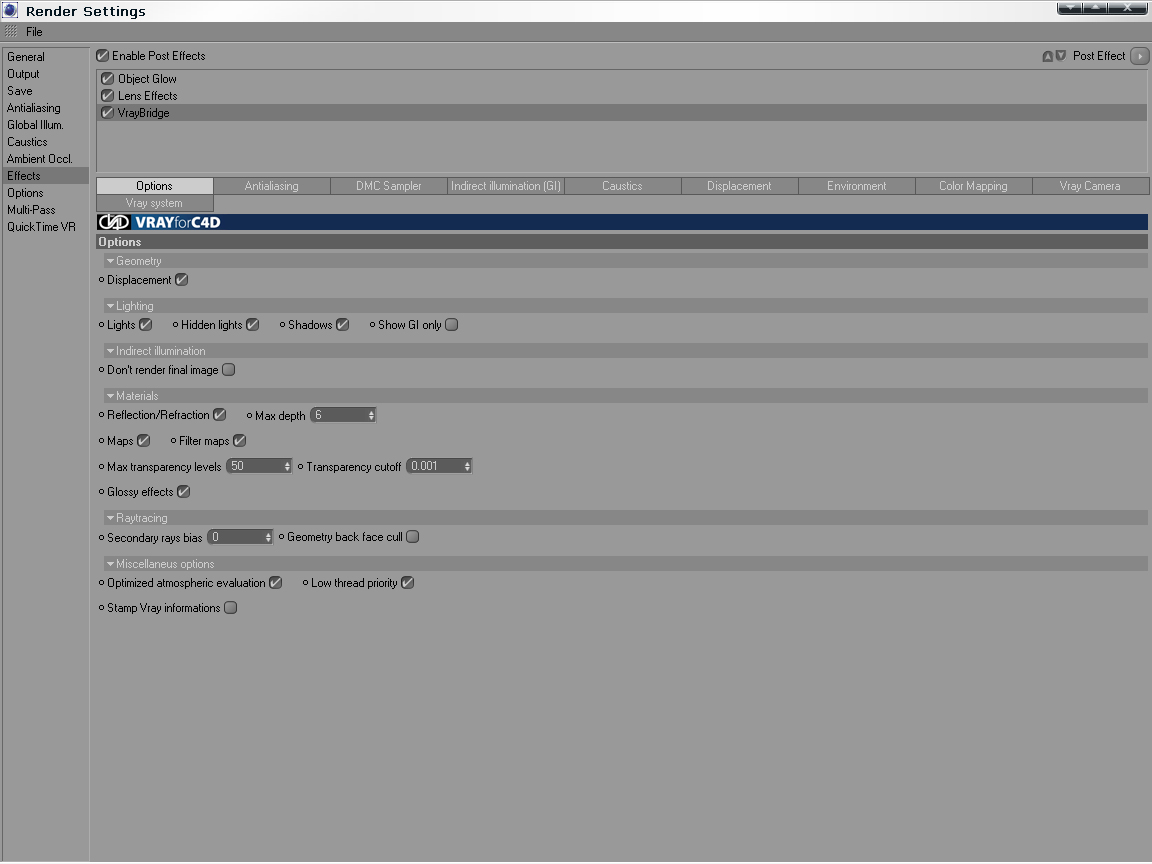Click Max transparency levels field
This screenshot has height=864, width=1152.
point(255,467)
